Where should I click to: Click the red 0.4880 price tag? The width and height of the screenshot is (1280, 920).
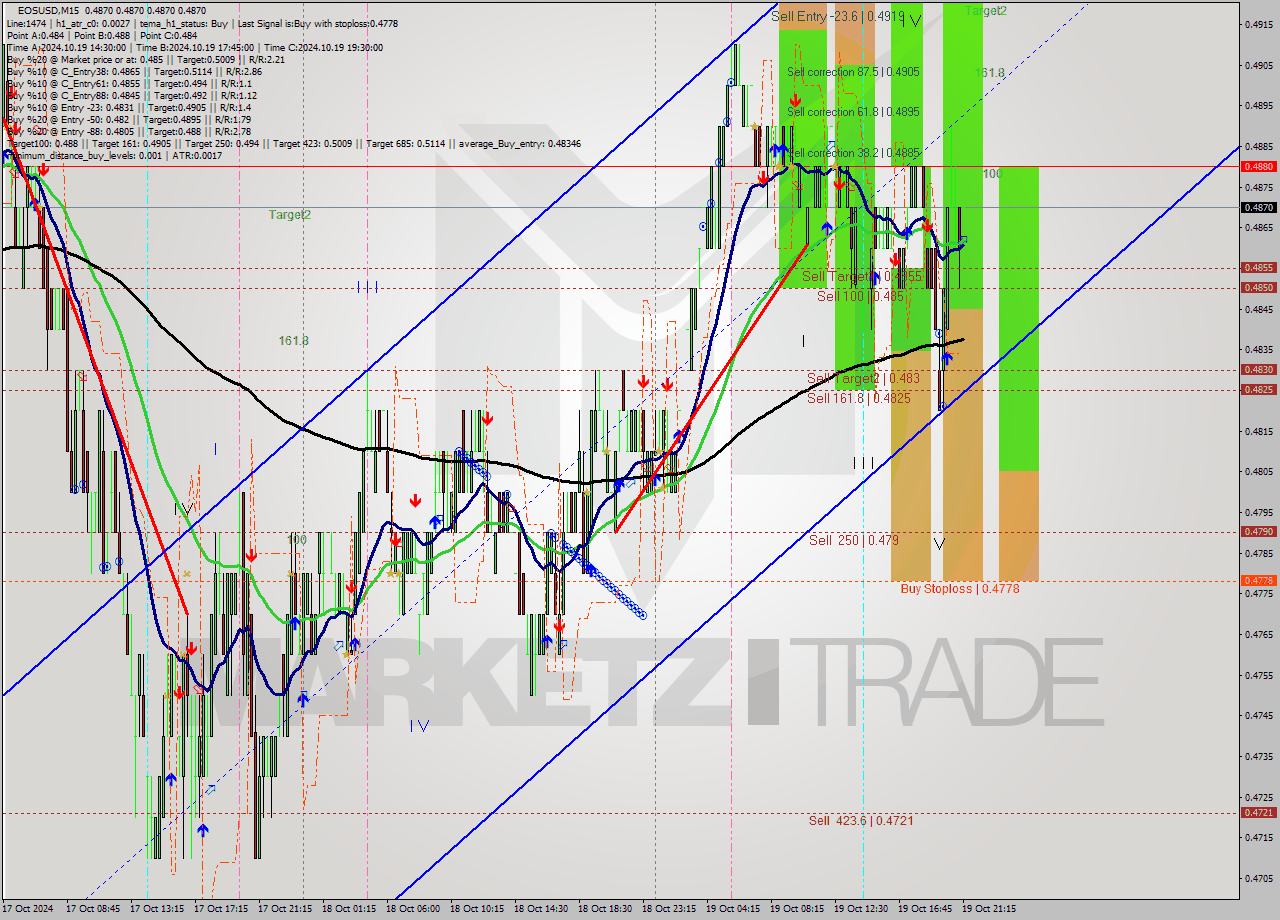(x=1258, y=167)
